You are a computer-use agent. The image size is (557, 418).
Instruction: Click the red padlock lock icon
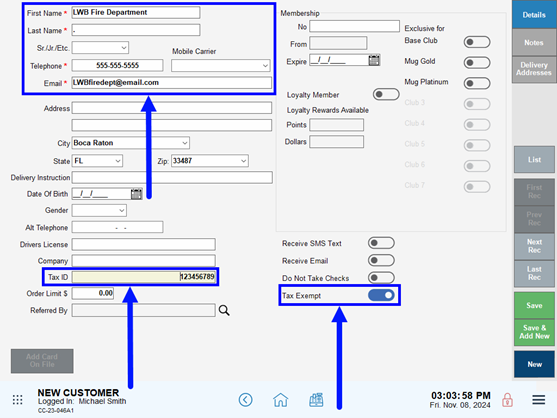pyautogui.click(x=507, y=400)
